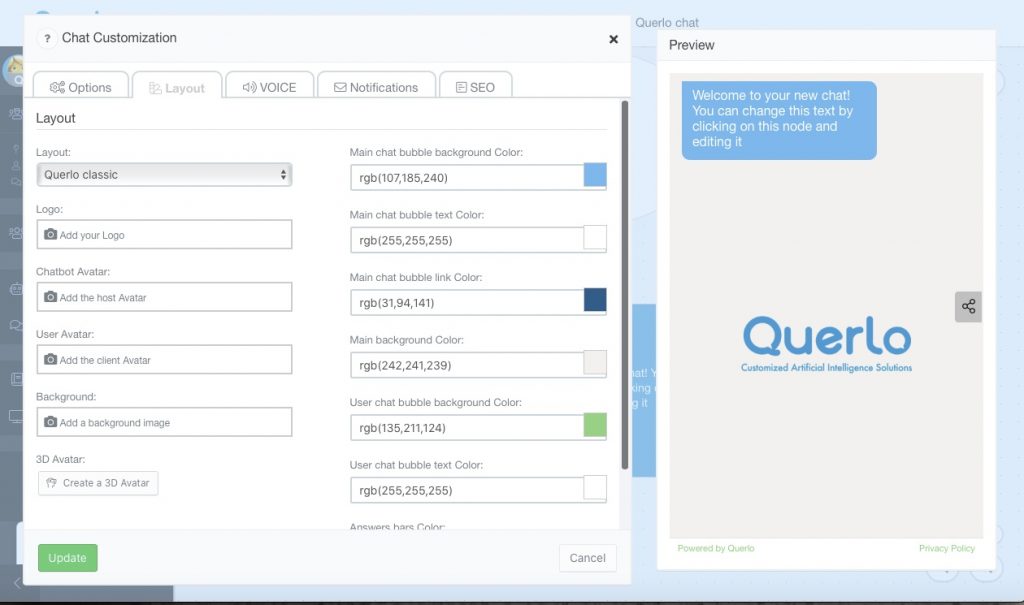Click the User Avatar: label

pos(65,335)
